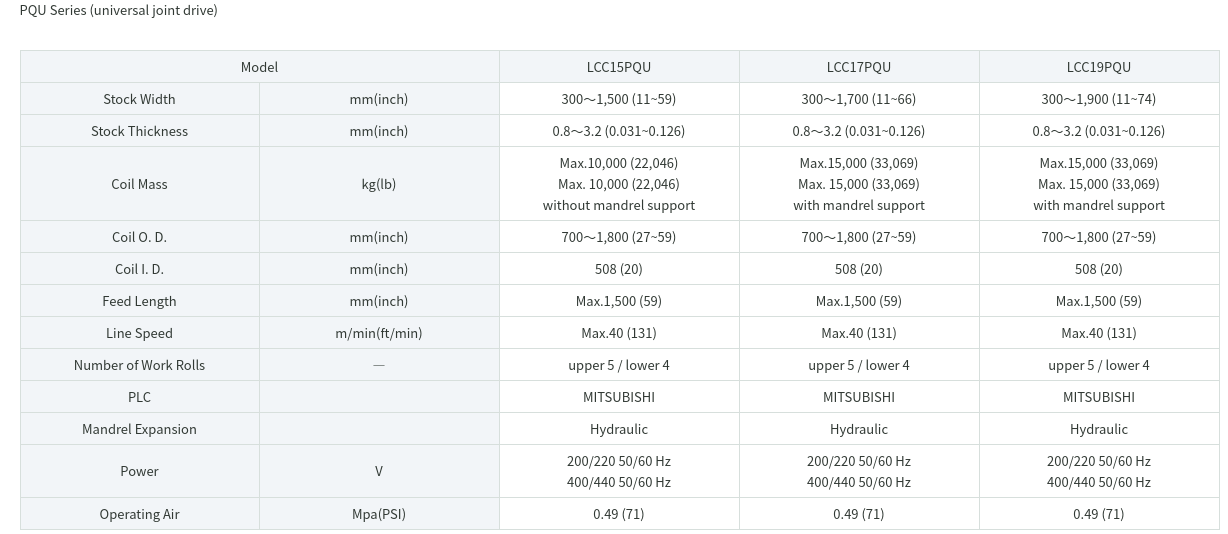Click the Coil I. D. row label
The image size is (1228, 534).
pos(140,269)
